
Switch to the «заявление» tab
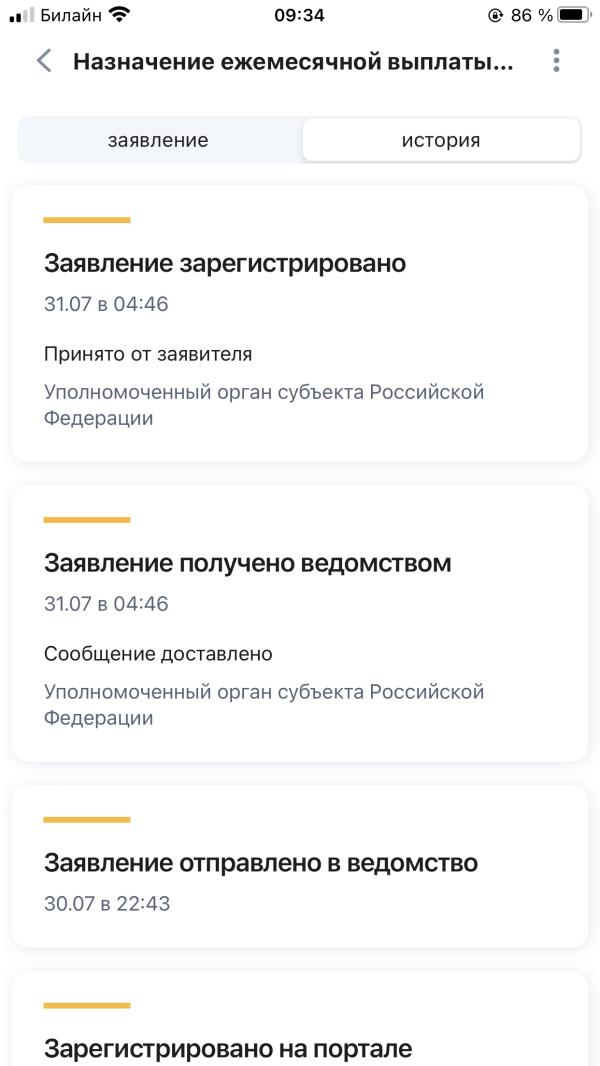click(158, 140)
